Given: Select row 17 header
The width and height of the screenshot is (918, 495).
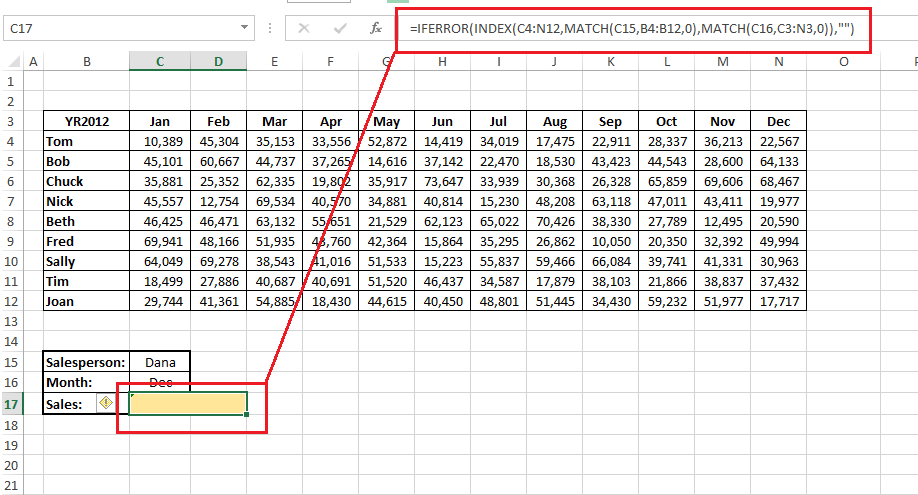Looking at the screenshot, I should click(x=12, y=404).
